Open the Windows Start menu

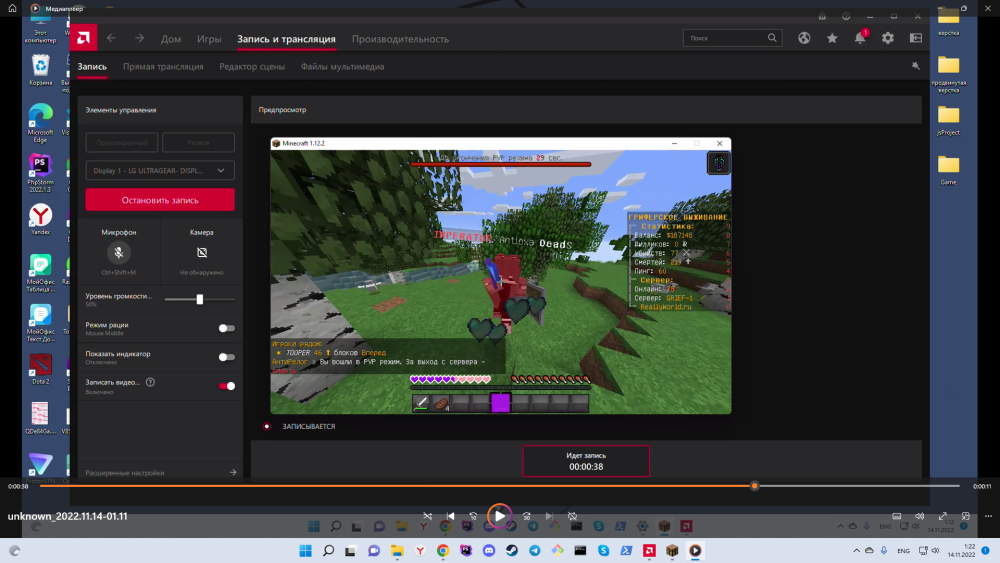point(305,550)
